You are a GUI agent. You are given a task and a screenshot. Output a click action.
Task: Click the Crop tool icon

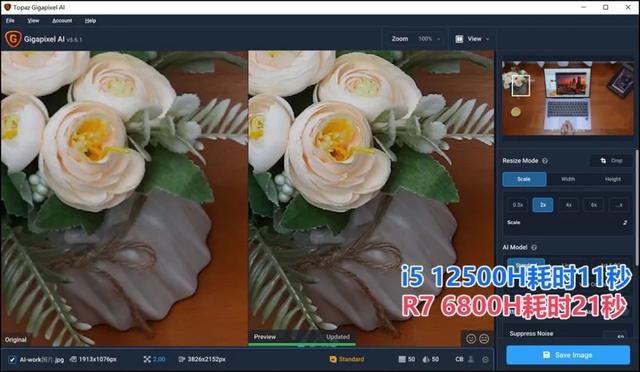(603, 161)
